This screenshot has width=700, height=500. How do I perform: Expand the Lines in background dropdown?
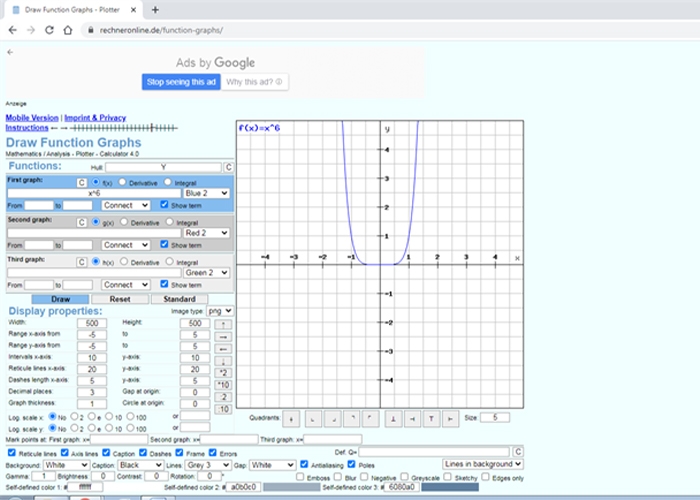click(x=483, y=464)
